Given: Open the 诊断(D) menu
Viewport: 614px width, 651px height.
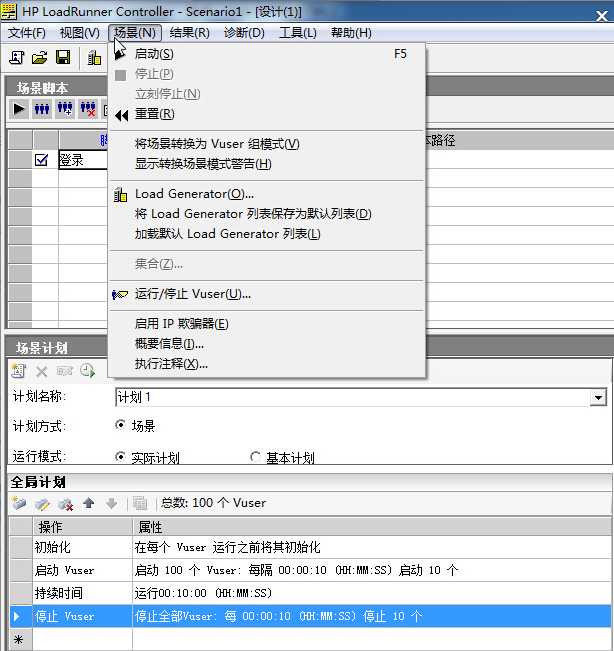Looking at the screenshot, I should click(244, 33).
